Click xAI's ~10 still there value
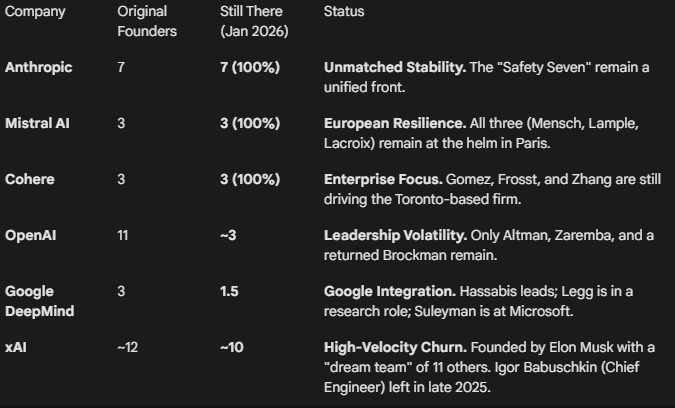The width and height of the screenshot is (675, 408). point(231,347)
